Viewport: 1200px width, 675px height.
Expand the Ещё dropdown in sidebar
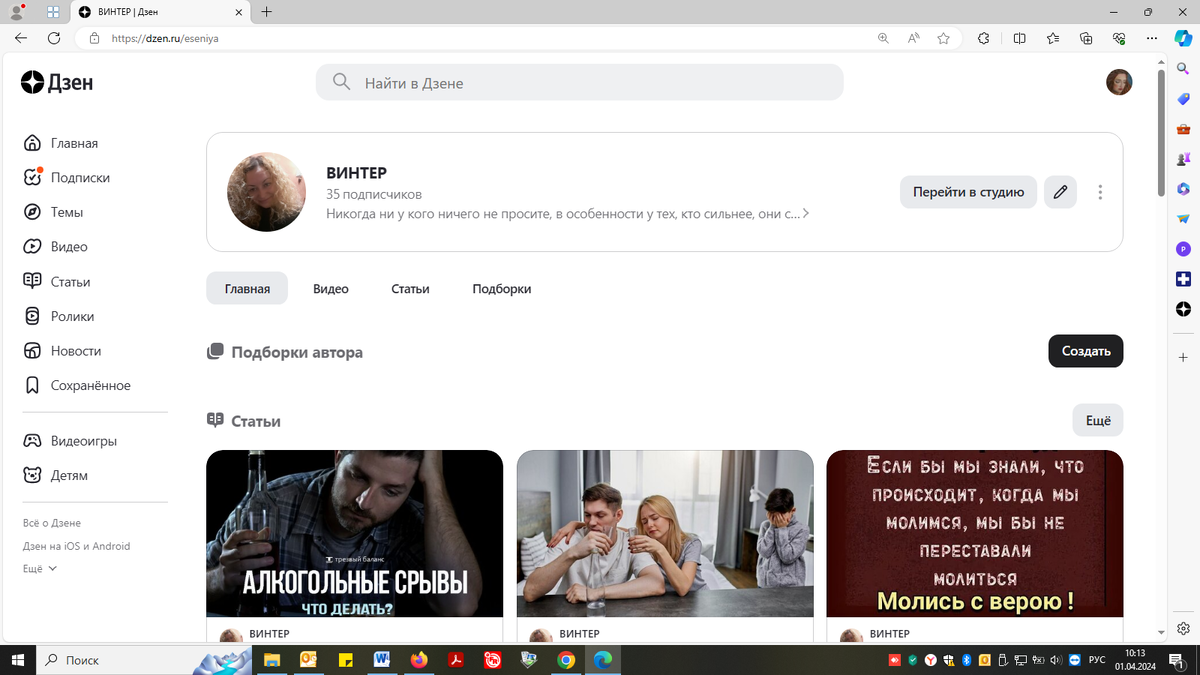click(40, 568)
